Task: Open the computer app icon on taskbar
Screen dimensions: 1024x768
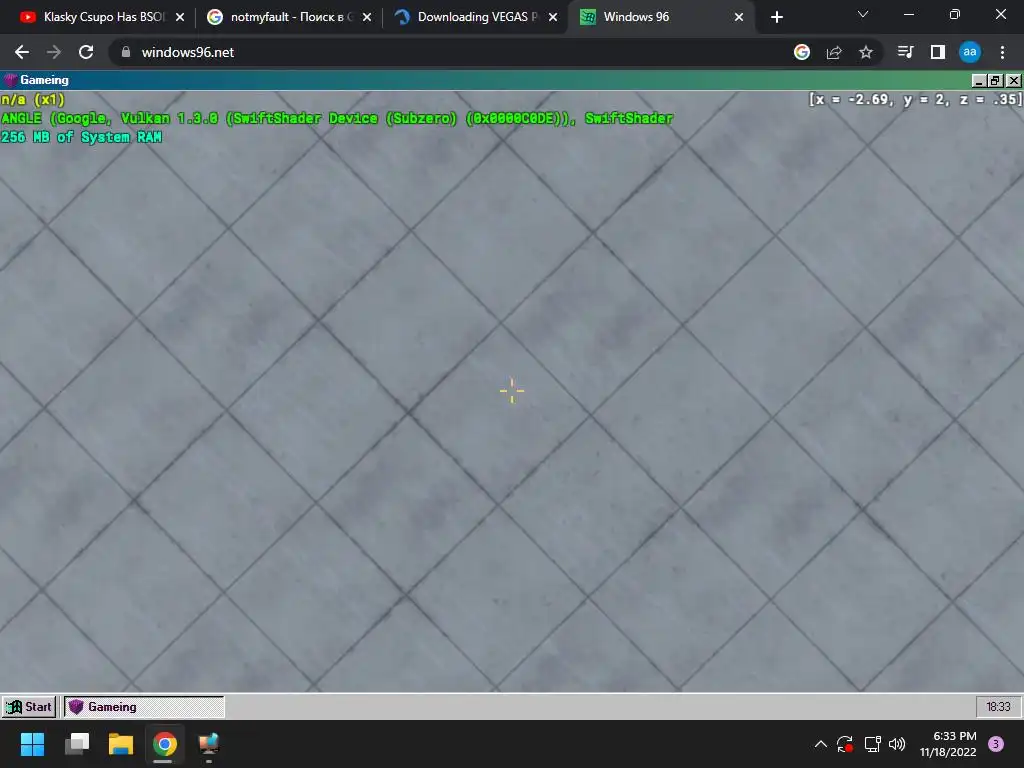Action: coord(208,744)
